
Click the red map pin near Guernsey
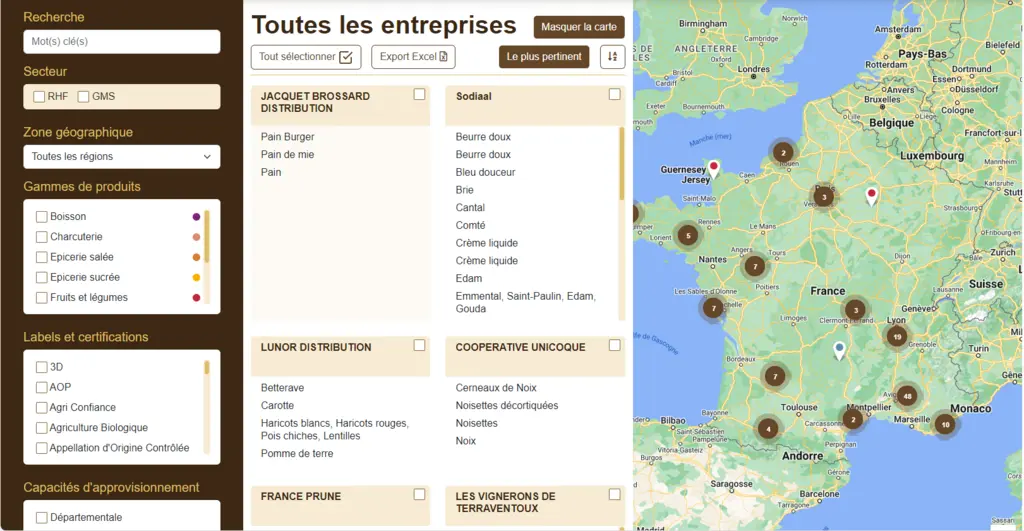click(714, 167)
